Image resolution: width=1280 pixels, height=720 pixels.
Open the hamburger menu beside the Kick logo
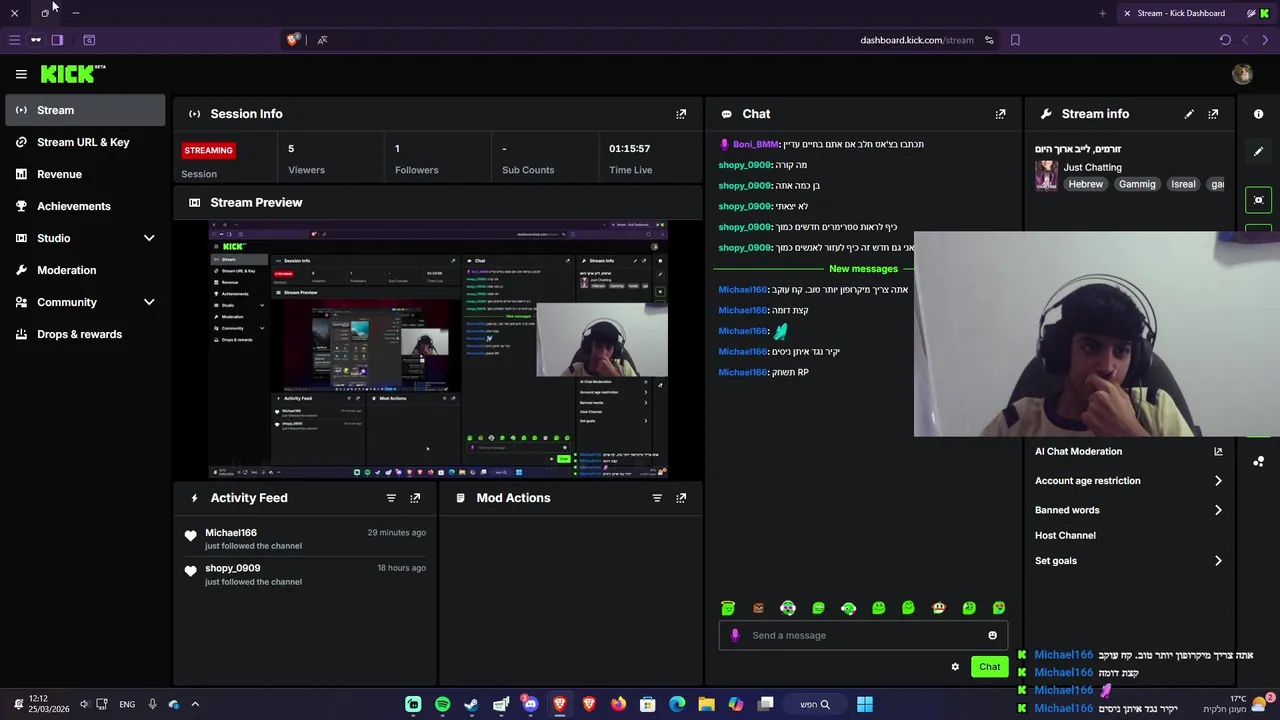[x=21, y=74]
